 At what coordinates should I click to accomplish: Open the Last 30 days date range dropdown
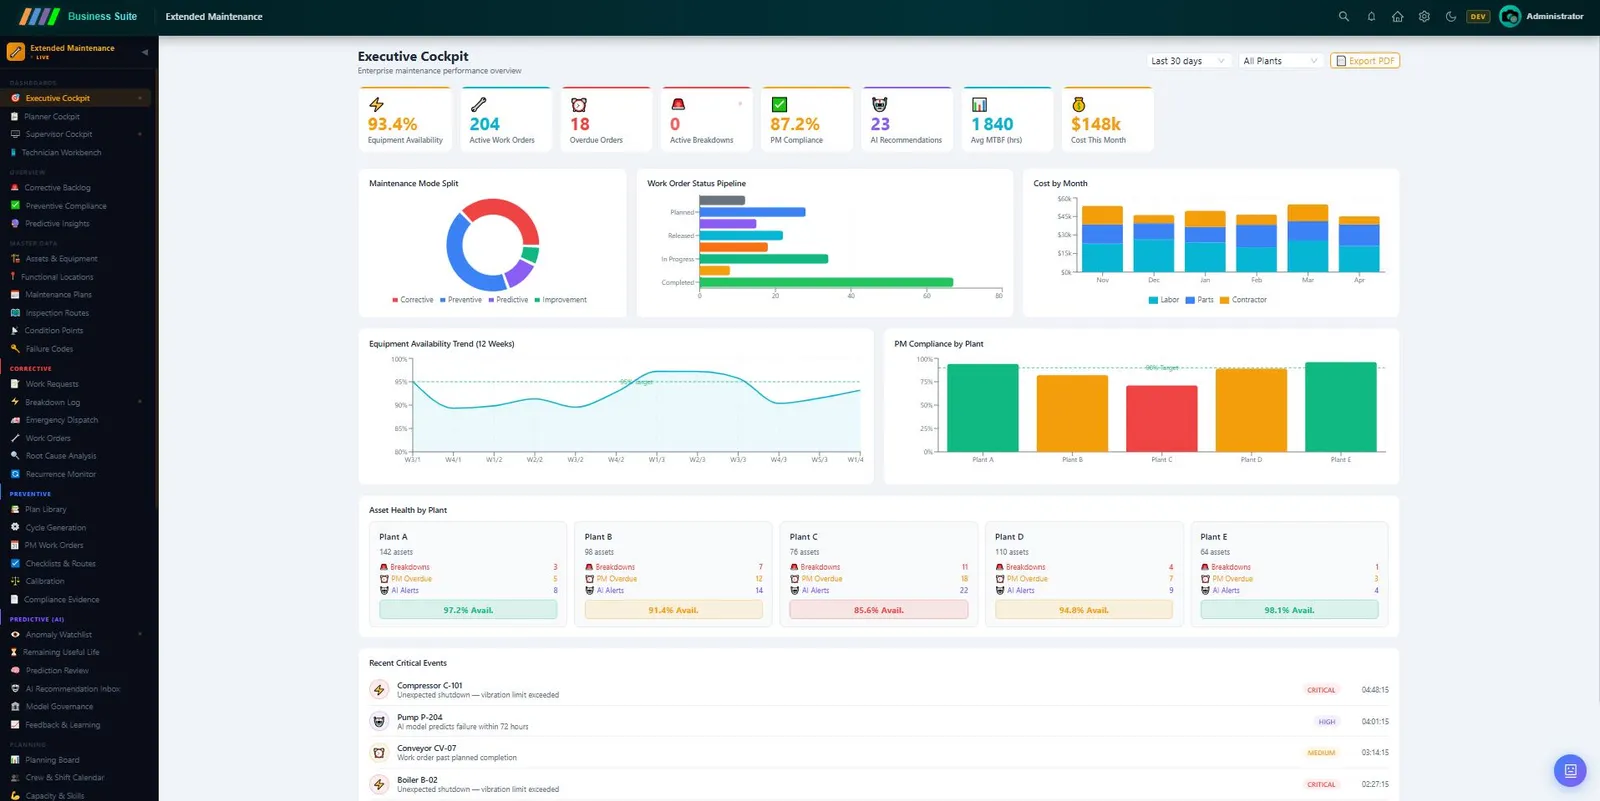pos(1187,61)
